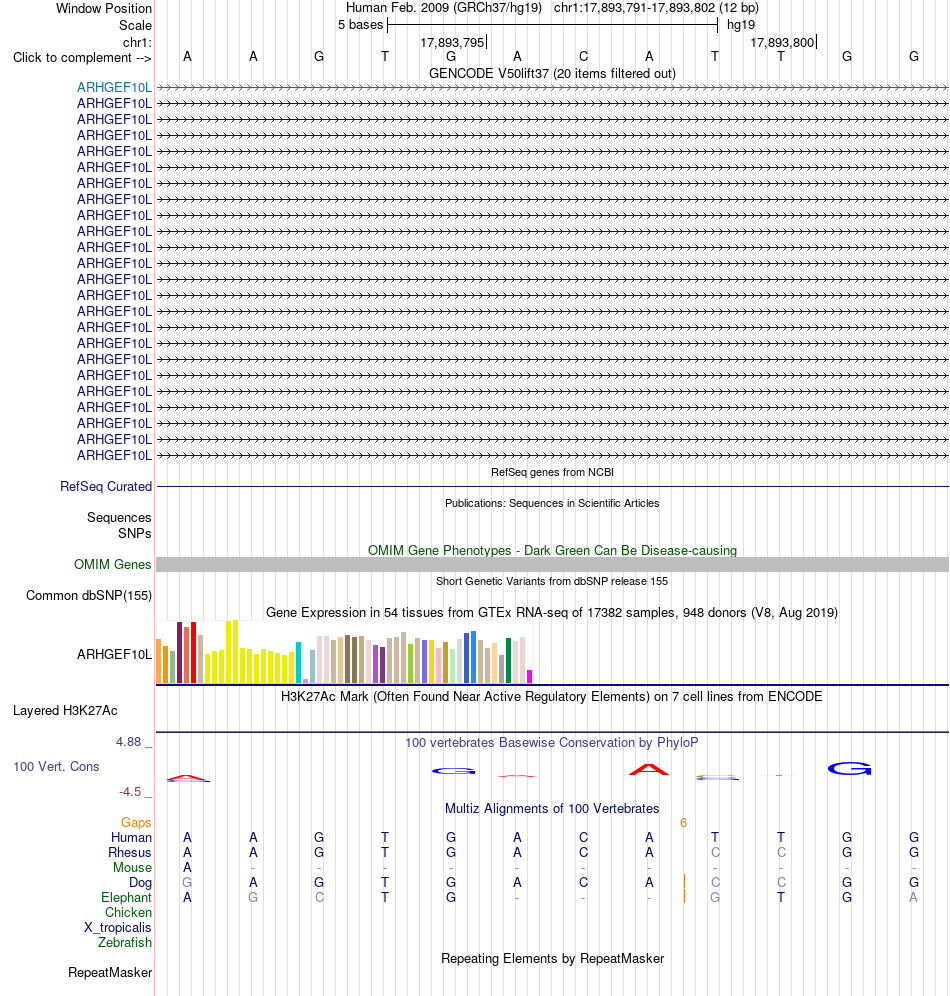Click the 'Click to complement -->' label
950x996 pixels.
pos(82,58)
